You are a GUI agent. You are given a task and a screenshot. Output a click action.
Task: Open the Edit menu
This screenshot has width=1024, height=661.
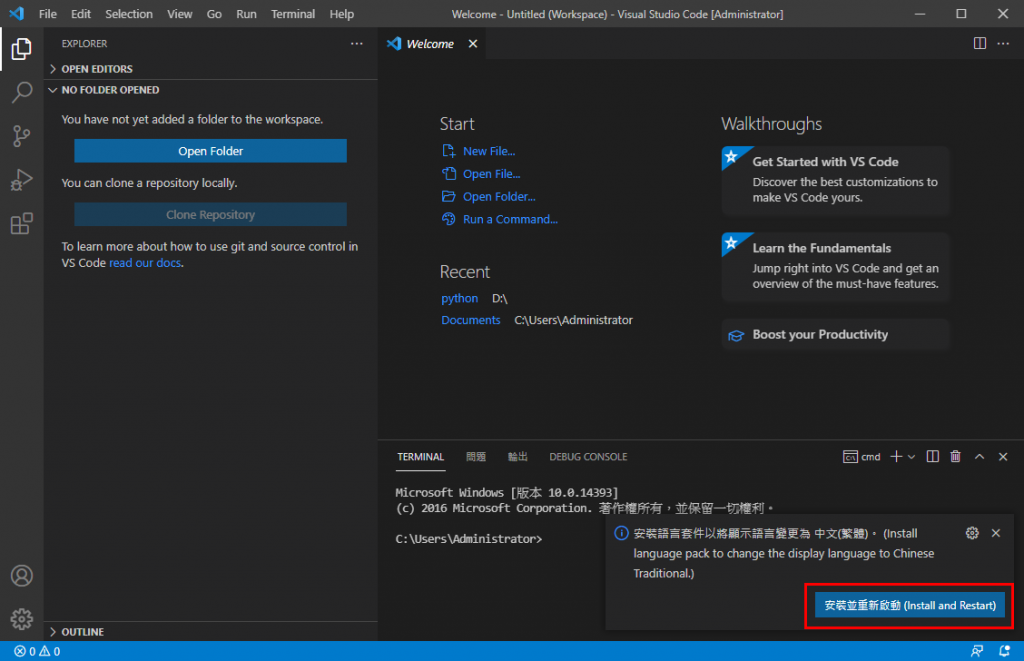click(81, 14)
